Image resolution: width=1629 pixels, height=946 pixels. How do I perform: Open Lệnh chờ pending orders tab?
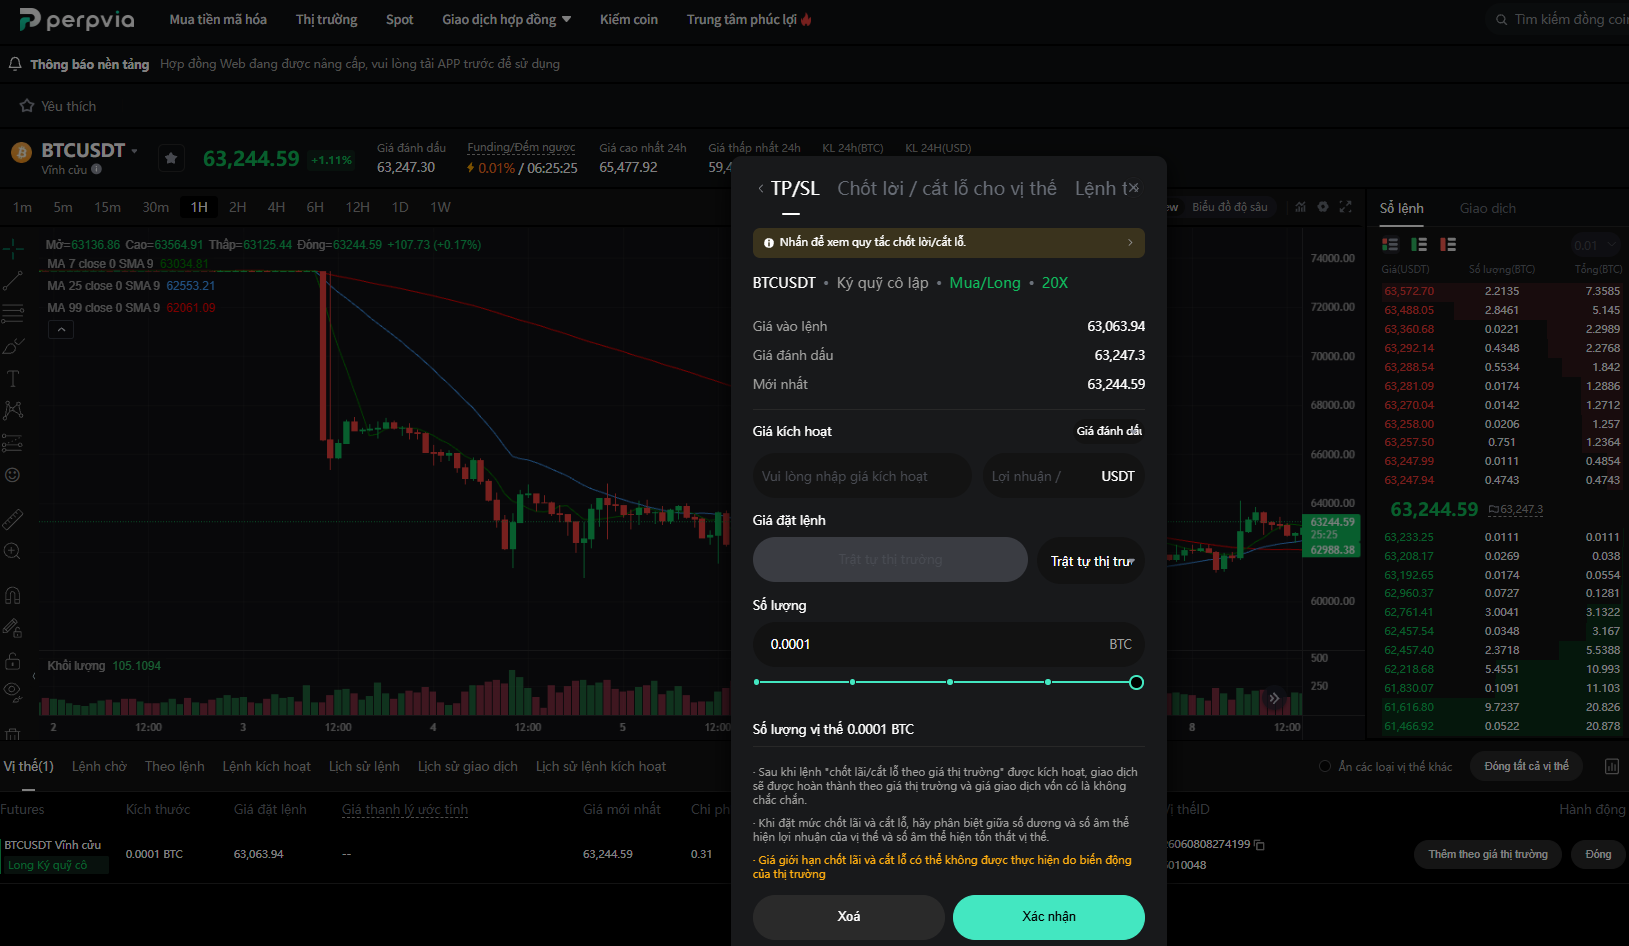coord(99,766)
